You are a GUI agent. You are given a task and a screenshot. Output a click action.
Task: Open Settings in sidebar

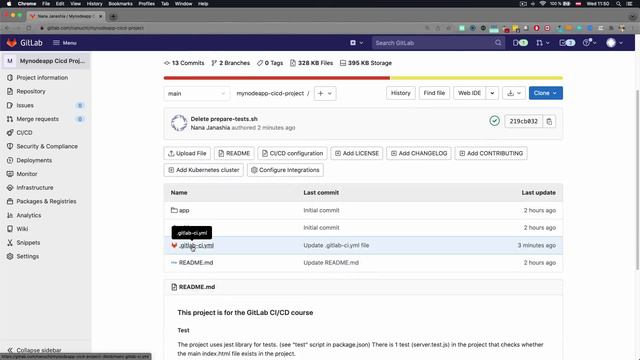28,256
